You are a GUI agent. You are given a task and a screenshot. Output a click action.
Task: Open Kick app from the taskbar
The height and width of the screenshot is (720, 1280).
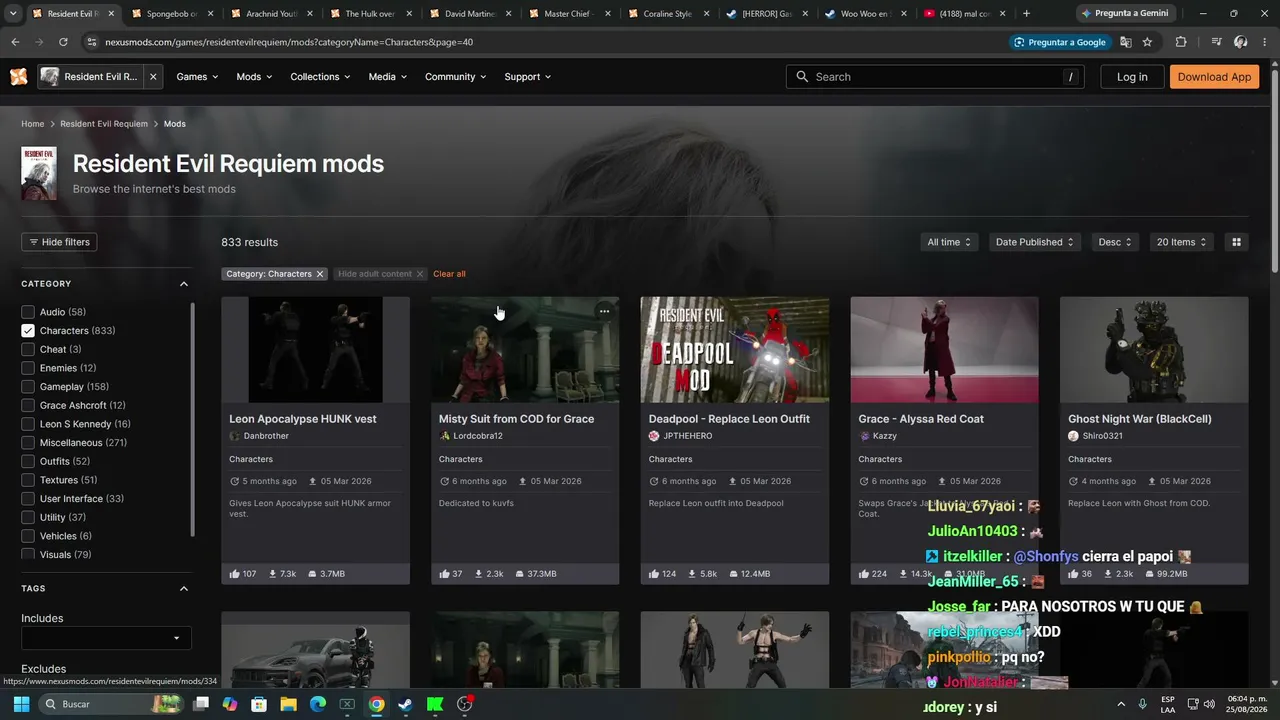[x=435, y=704]
